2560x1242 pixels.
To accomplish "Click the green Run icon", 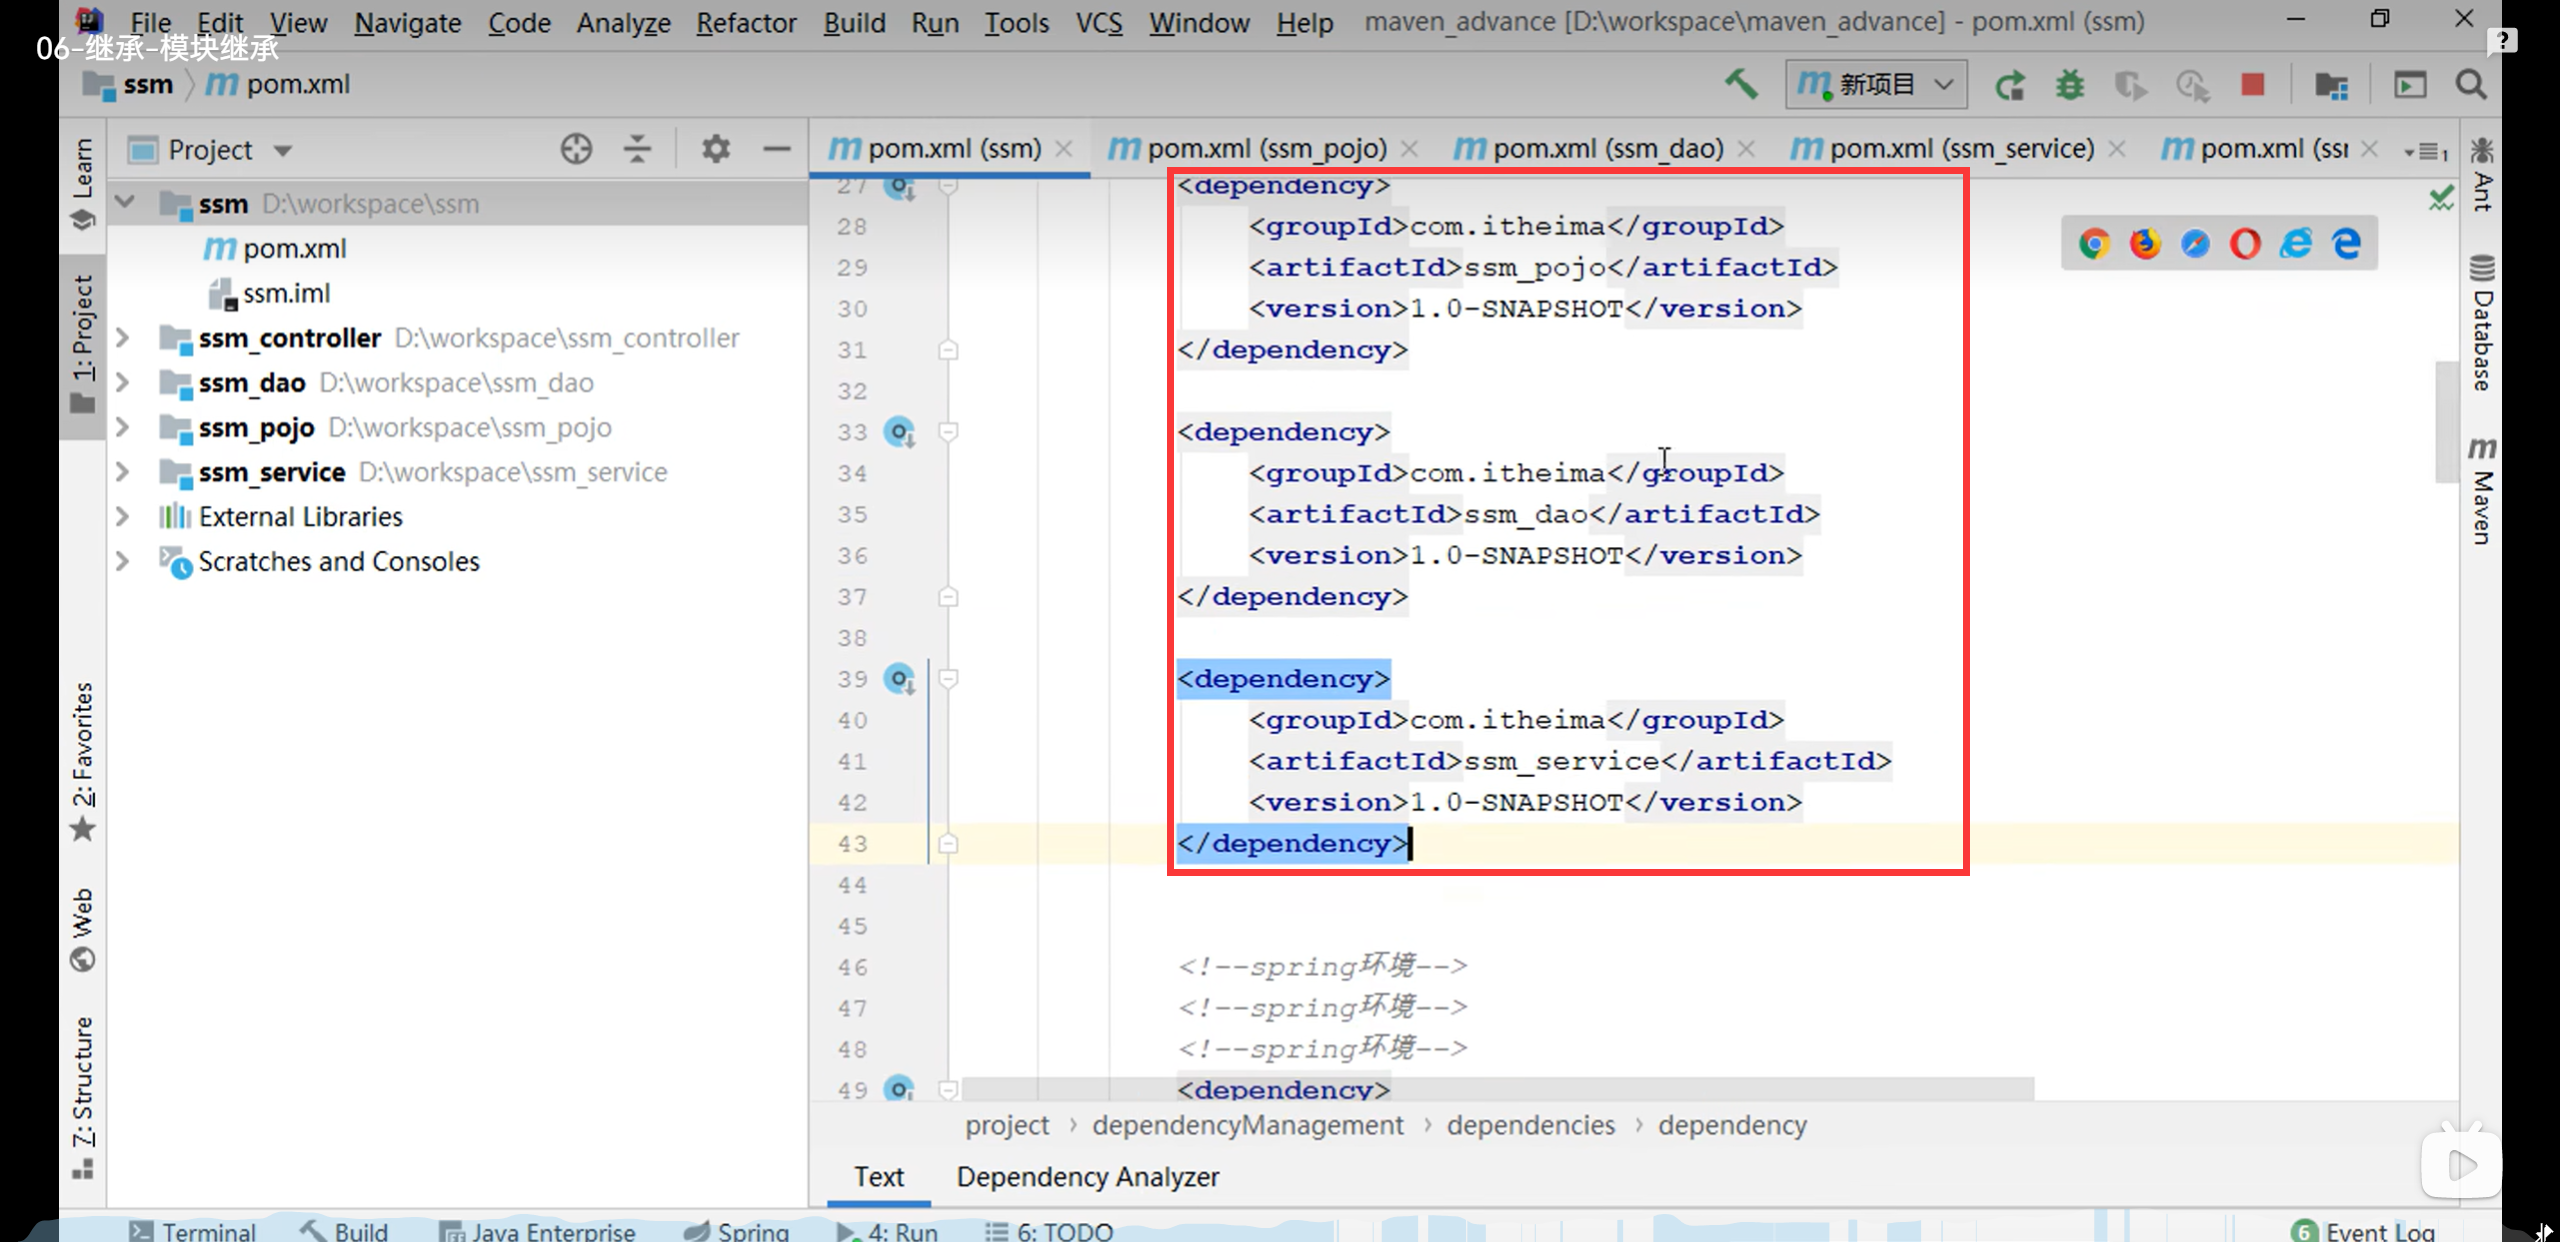I will (x=2009, y=85).
